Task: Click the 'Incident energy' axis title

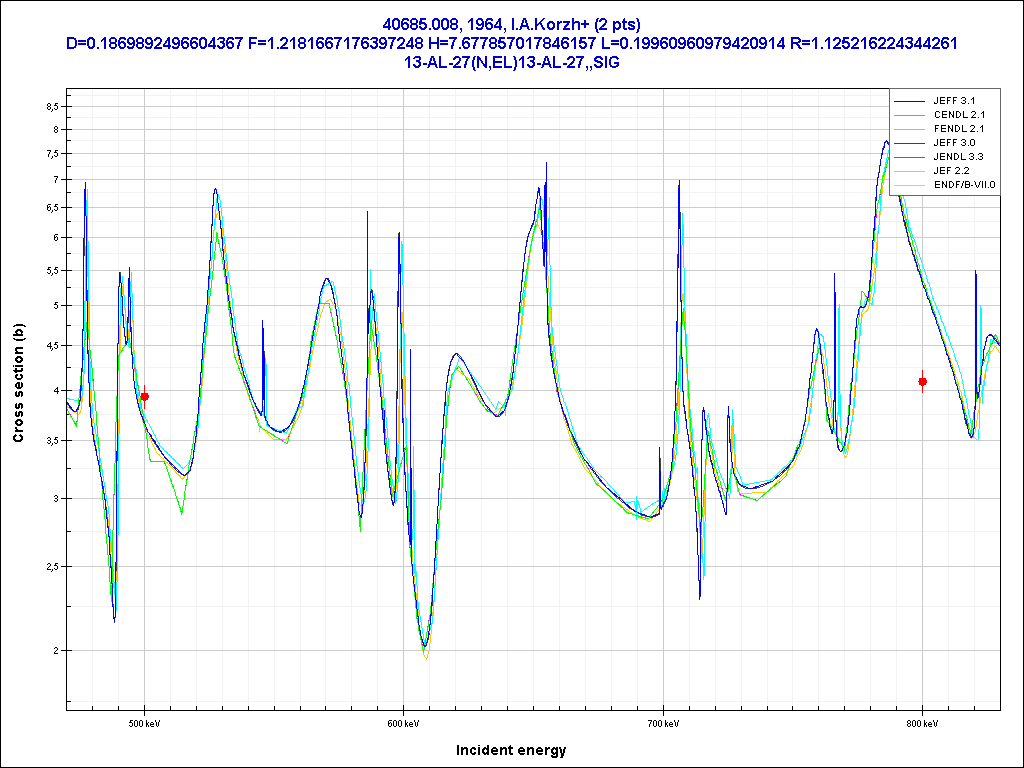Action: (511, 750)
